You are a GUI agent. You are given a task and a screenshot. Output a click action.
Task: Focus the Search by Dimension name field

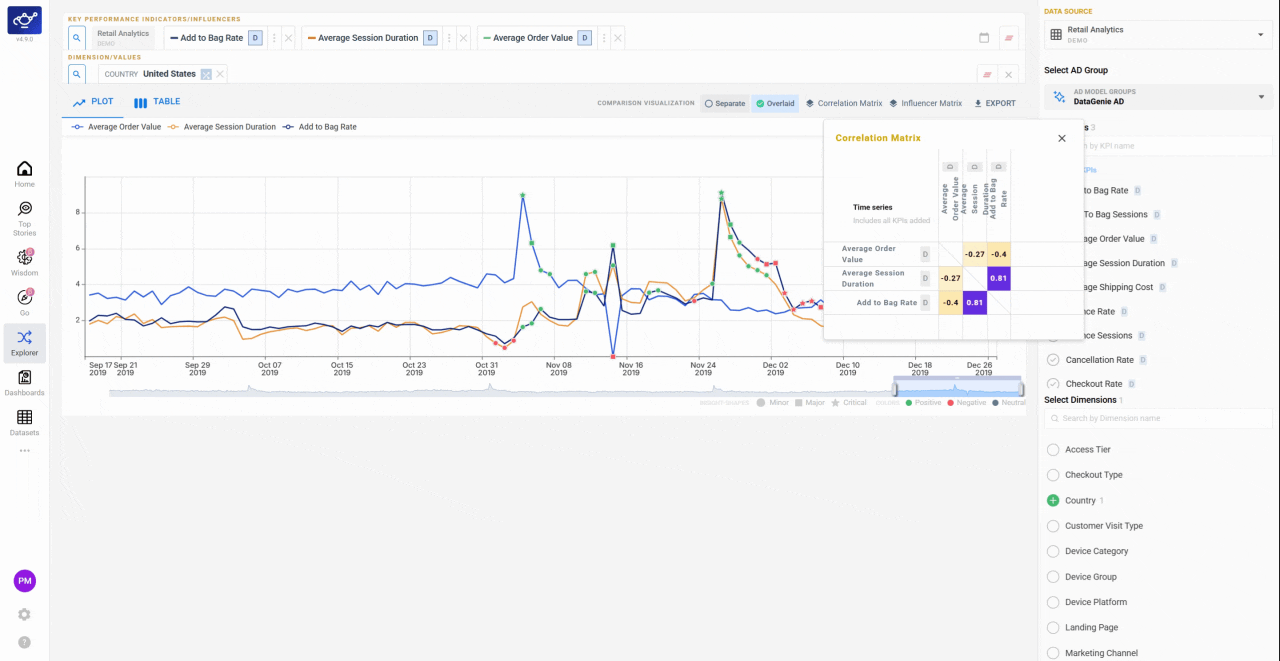point(1158,418)
